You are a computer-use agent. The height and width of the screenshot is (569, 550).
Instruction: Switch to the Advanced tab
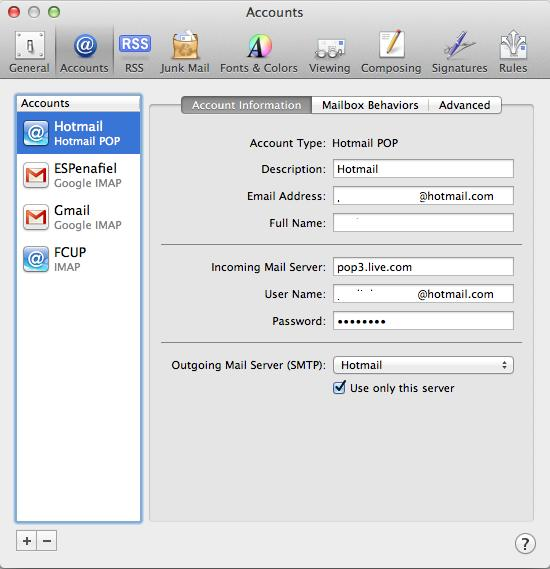pyautogui.click(x=465, y=105)
